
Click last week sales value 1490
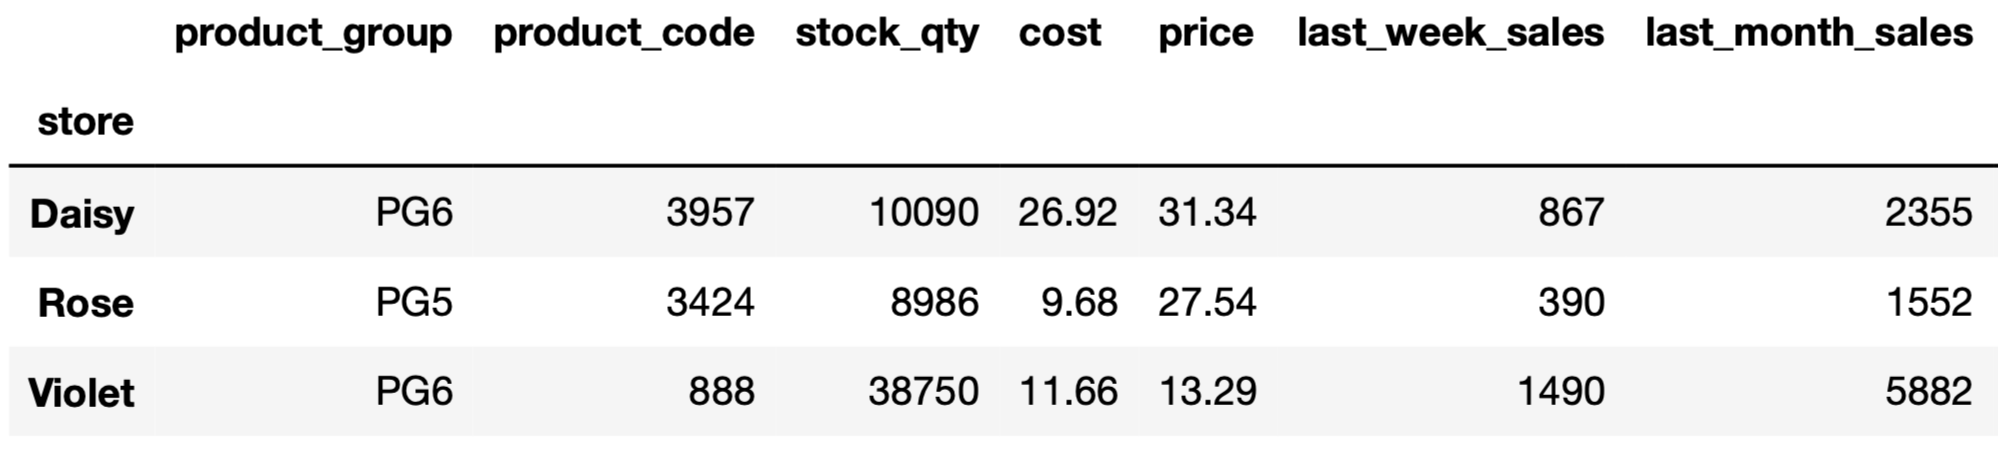pyautogui.click(x=1560, y=391)
